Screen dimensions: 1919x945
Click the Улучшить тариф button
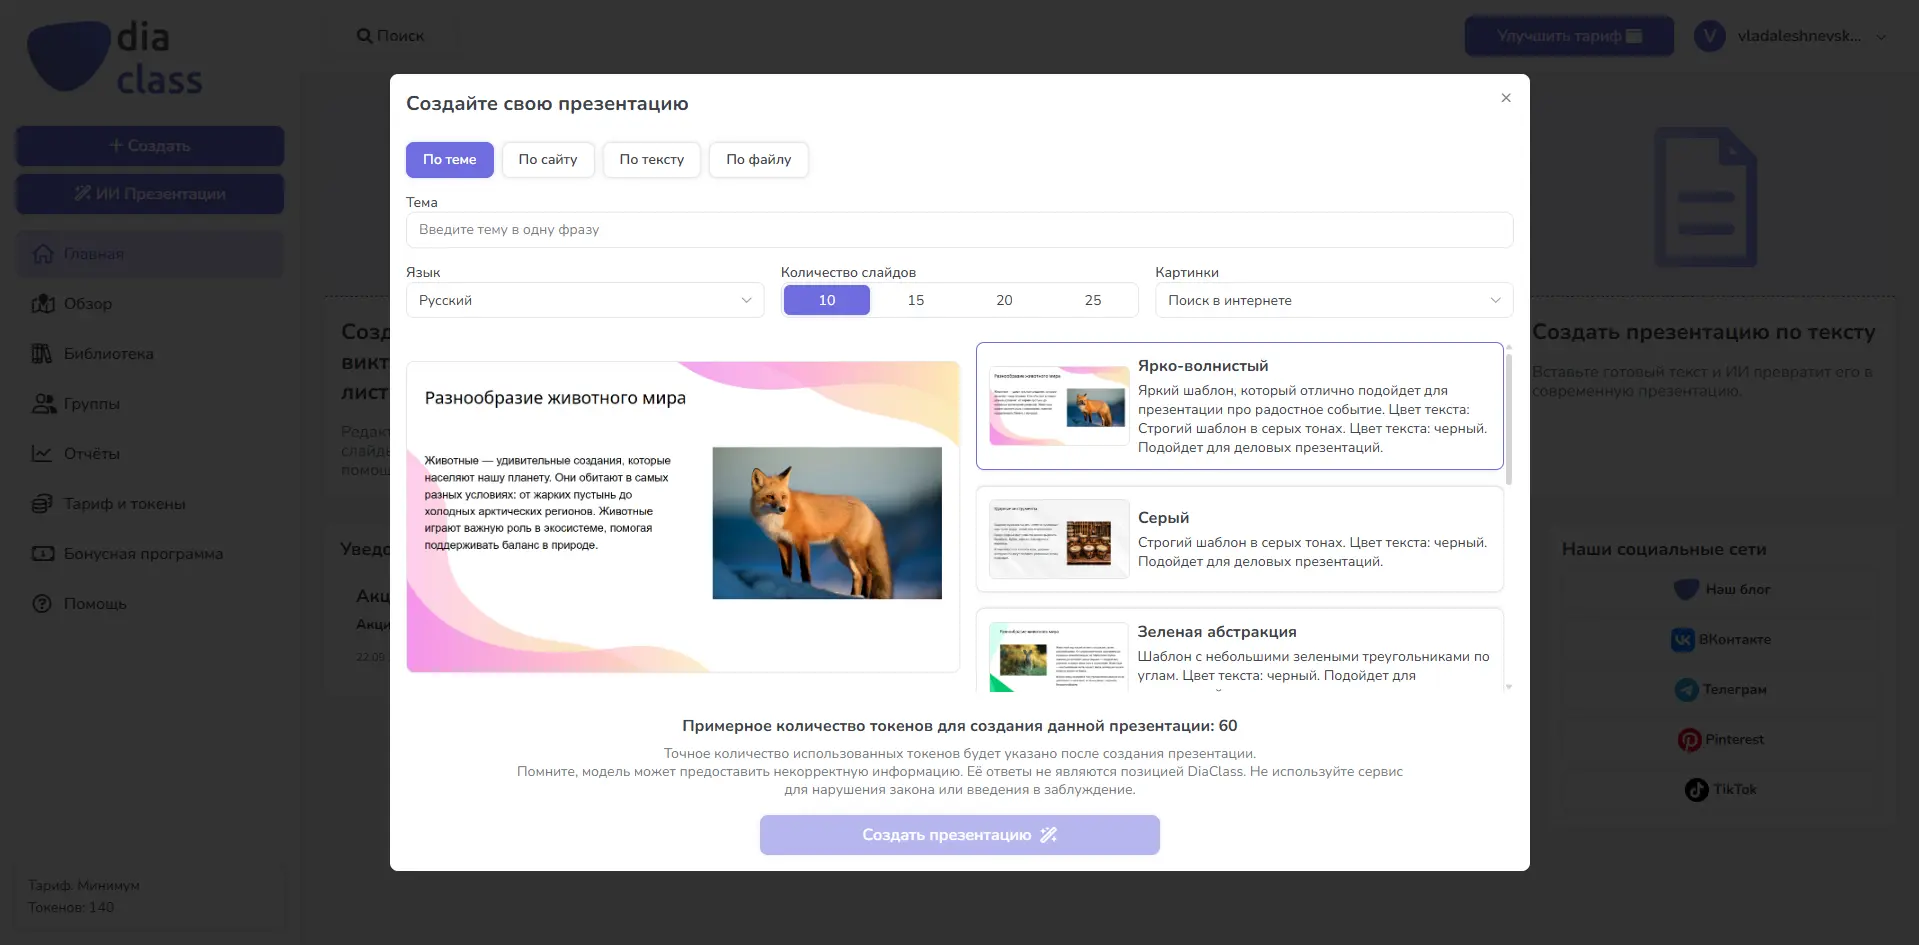click(1567, 35)
